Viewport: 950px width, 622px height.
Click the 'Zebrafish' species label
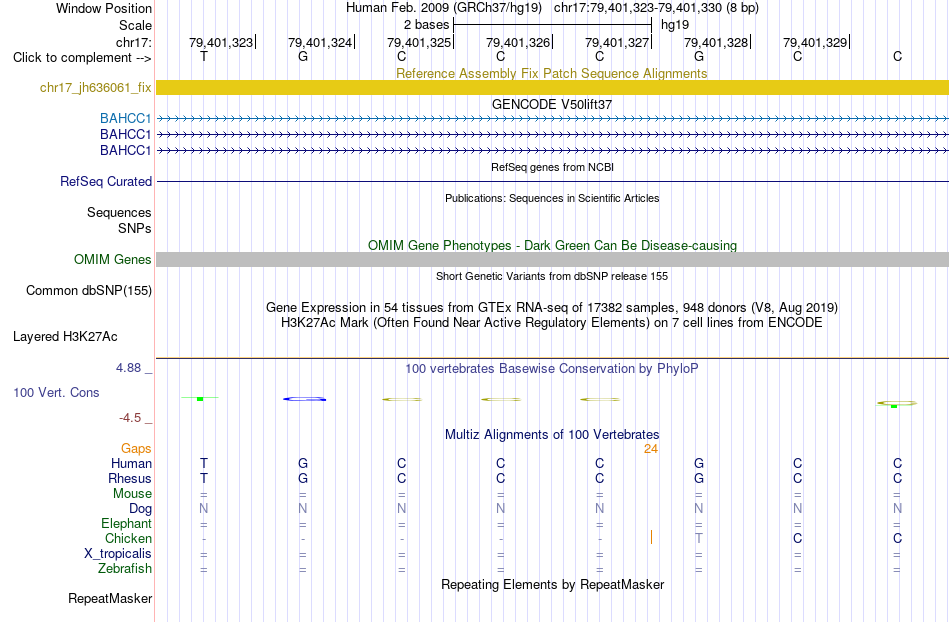(x=125, y=569)
